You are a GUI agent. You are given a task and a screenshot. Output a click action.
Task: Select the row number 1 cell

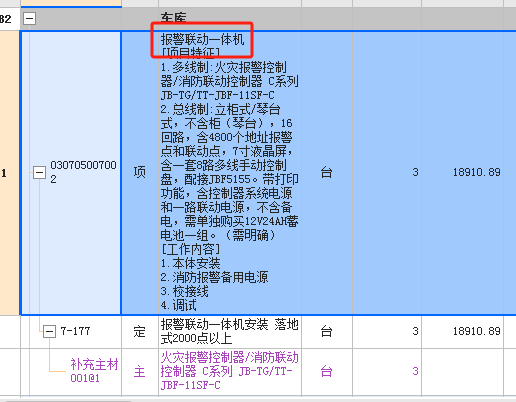point(10,173)
